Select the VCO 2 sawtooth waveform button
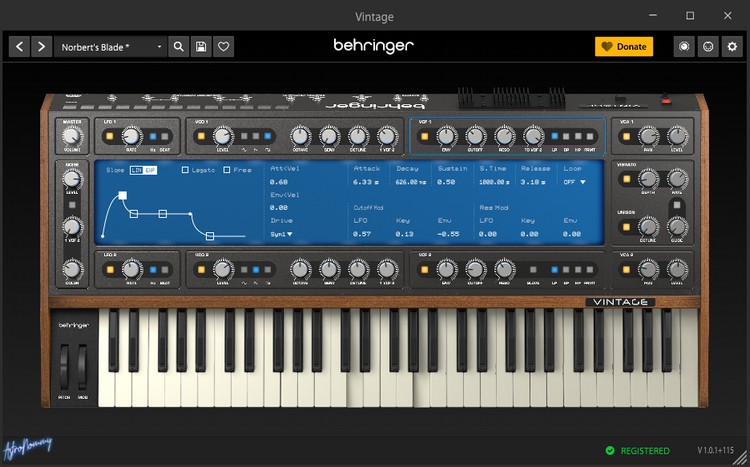Viewport: 750px width, 467px height. coord(256,270)
